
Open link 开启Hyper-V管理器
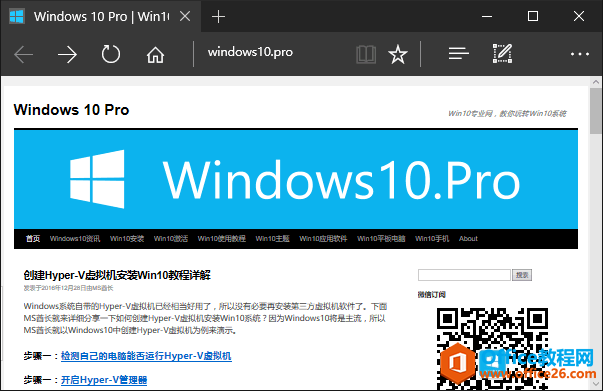coord(104,380)
